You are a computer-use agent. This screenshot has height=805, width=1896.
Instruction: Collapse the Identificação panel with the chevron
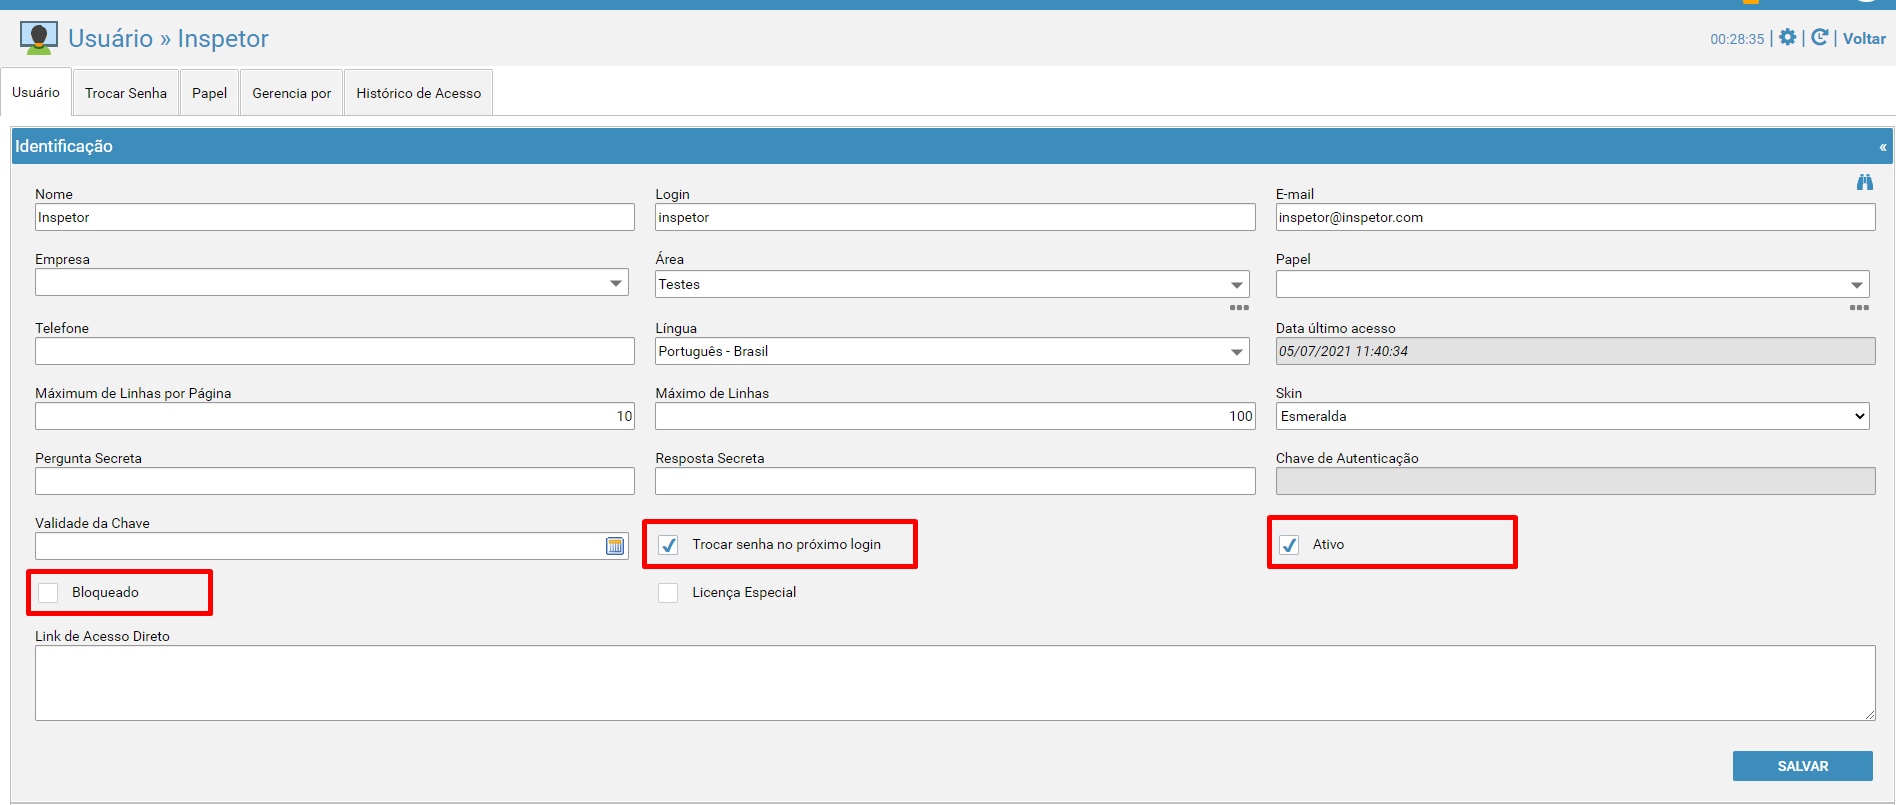coord(1883,147)
